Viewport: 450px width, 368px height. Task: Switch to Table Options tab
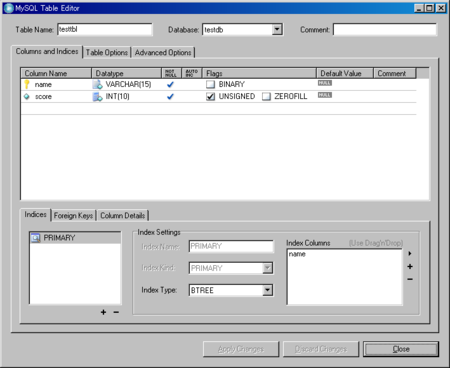107,53
